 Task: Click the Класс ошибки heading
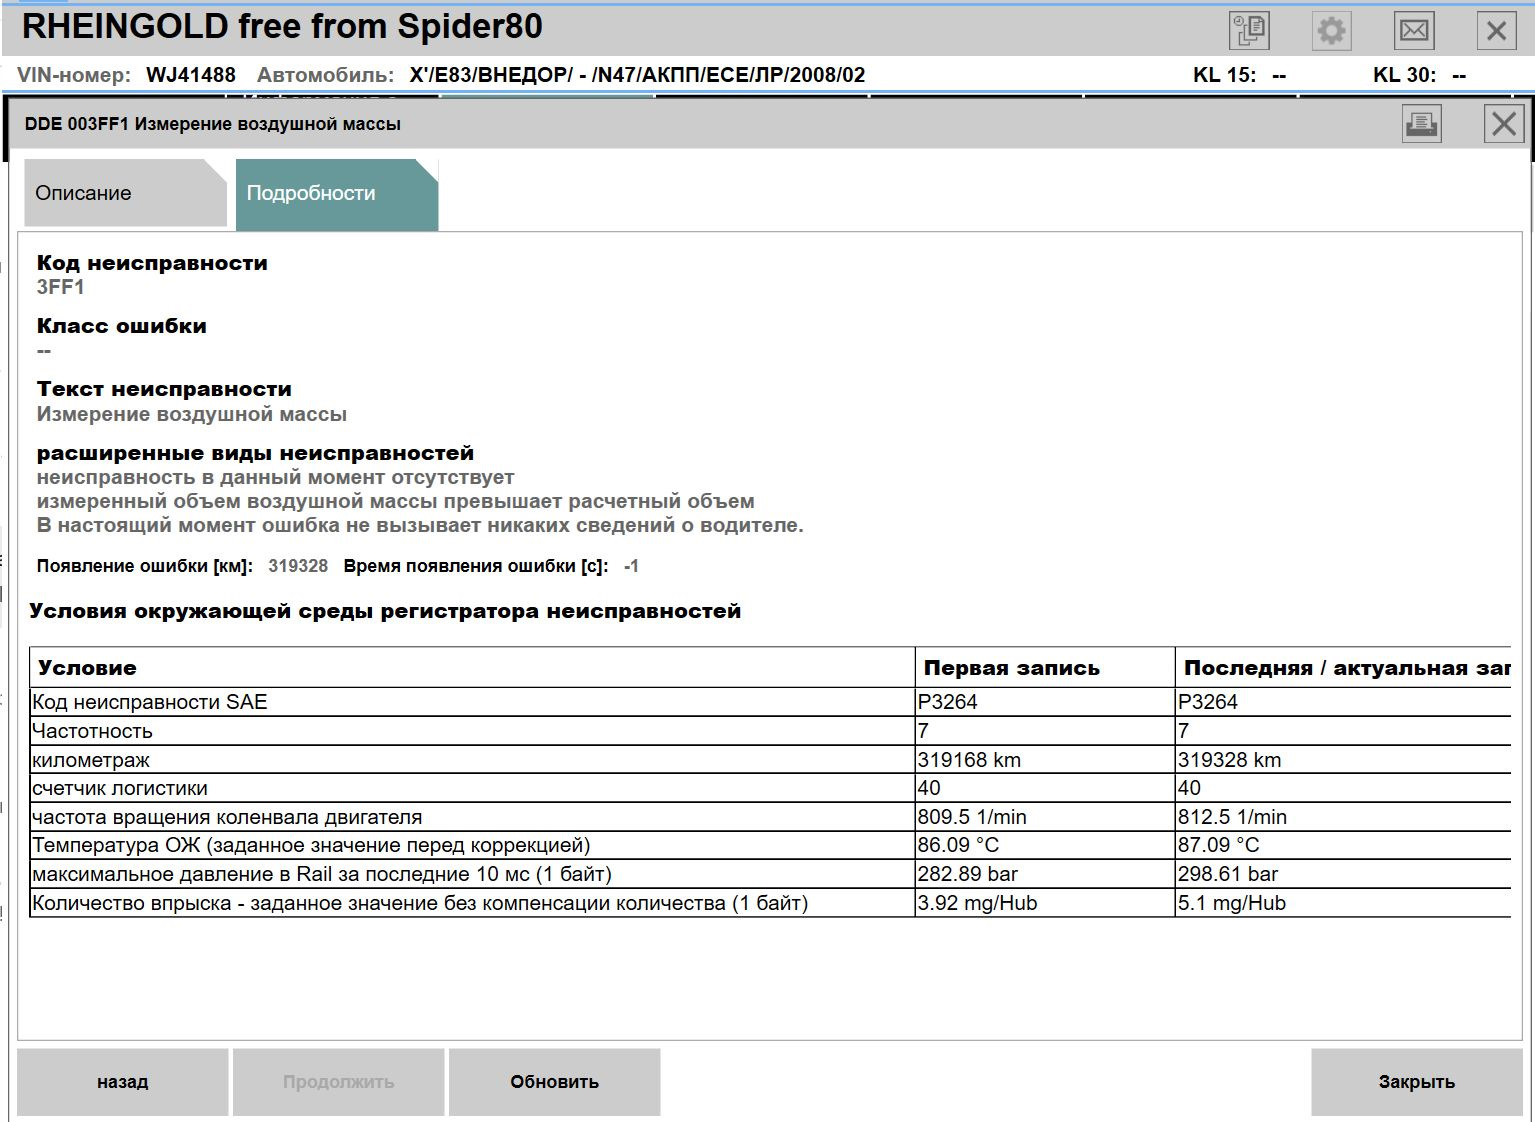pos(122,326)
